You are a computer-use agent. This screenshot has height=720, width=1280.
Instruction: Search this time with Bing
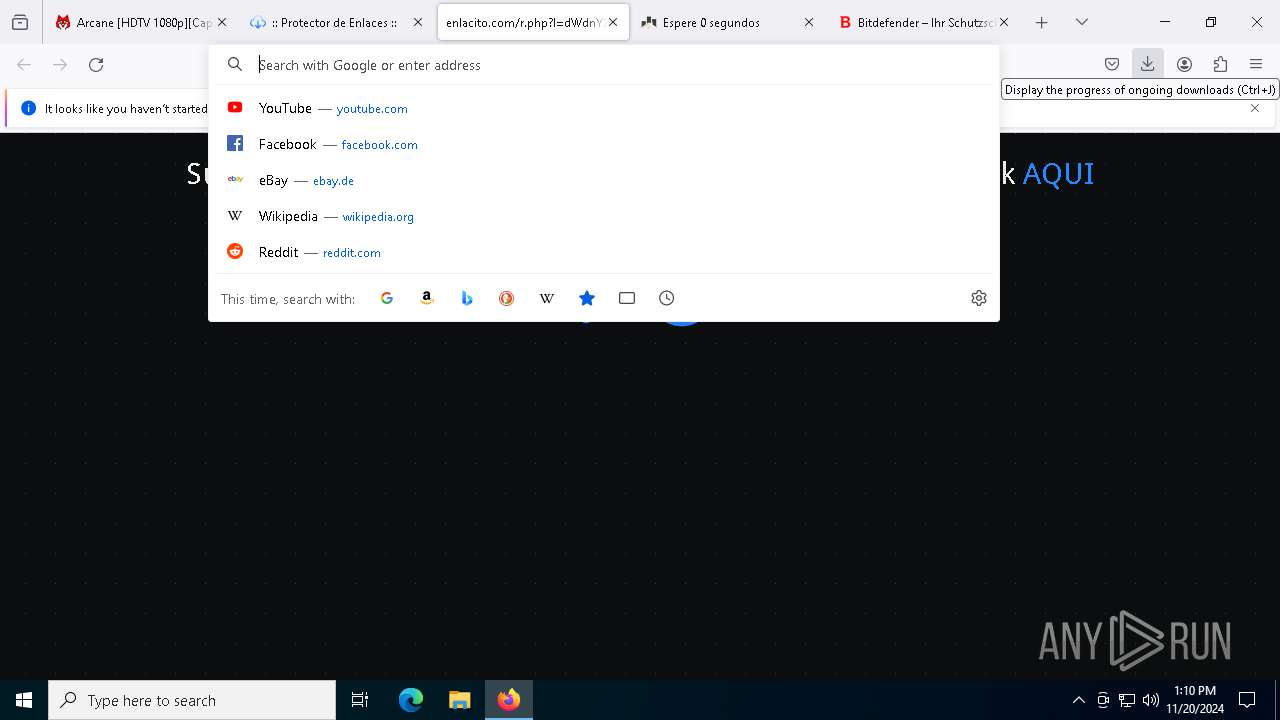click(467, 298)
